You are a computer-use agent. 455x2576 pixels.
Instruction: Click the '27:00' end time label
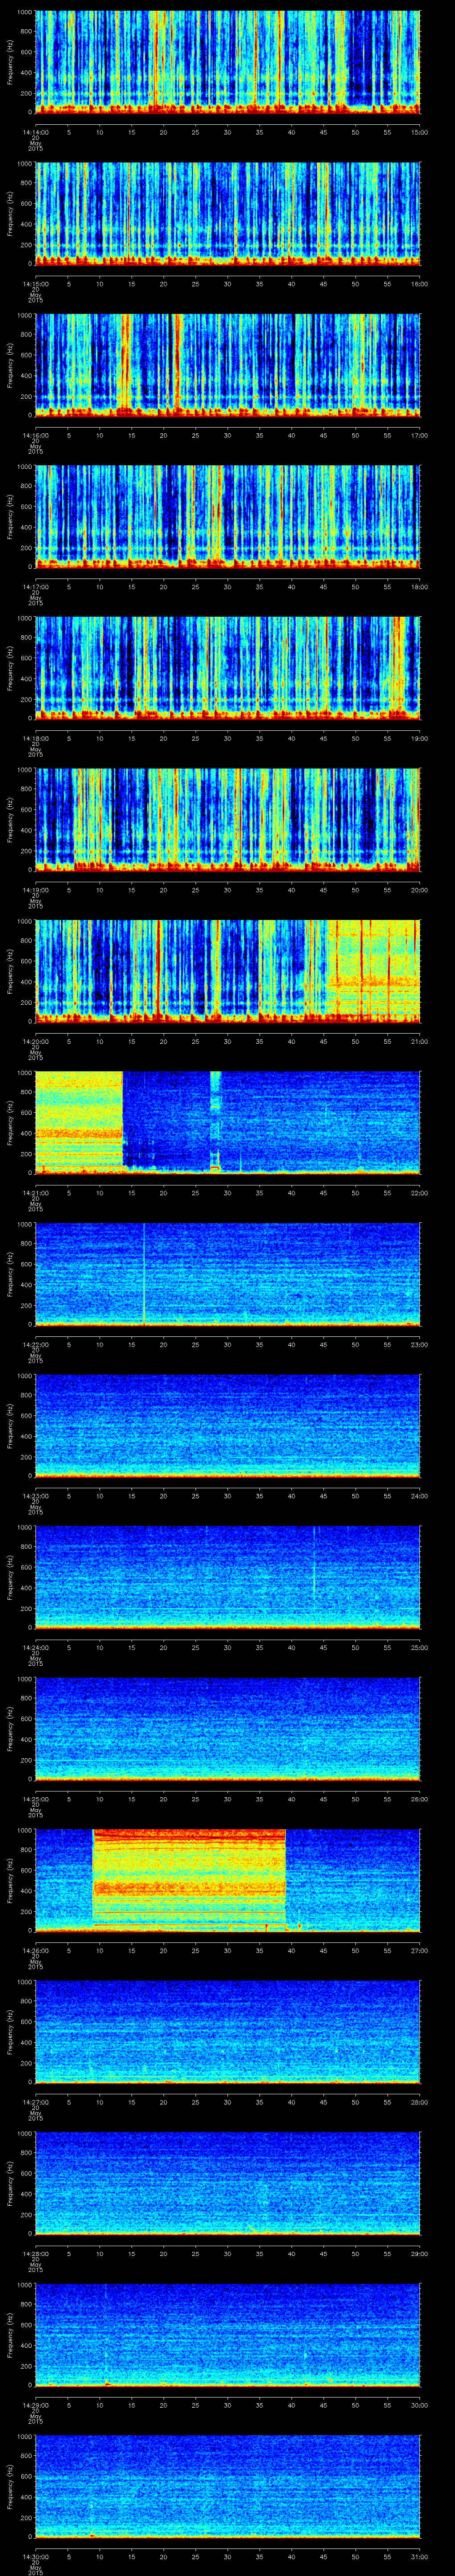tap(419, 1950)
